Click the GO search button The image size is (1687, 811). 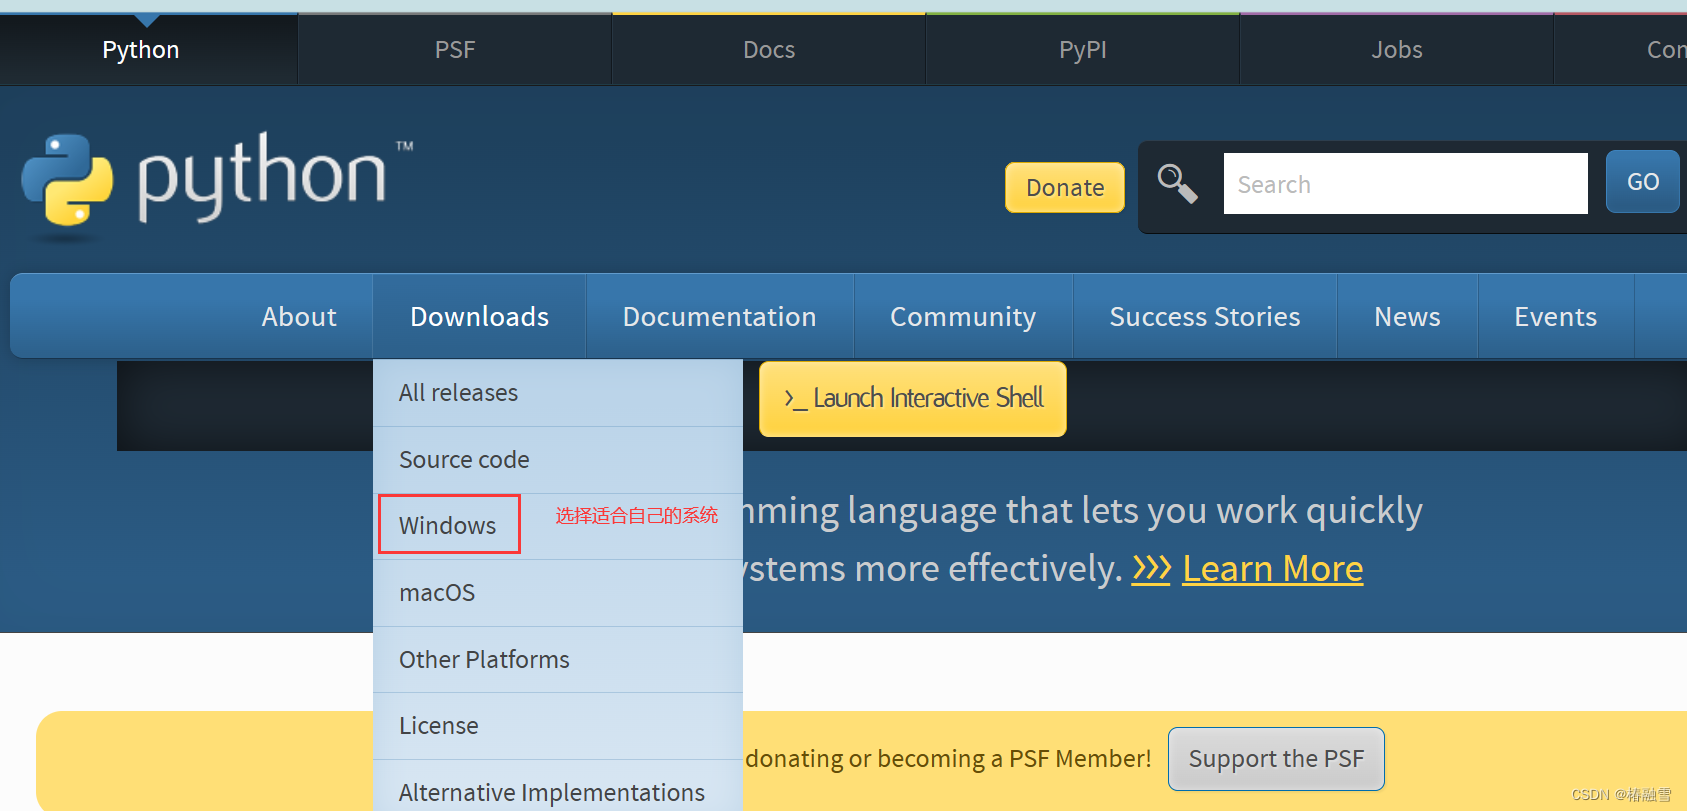1642,182
